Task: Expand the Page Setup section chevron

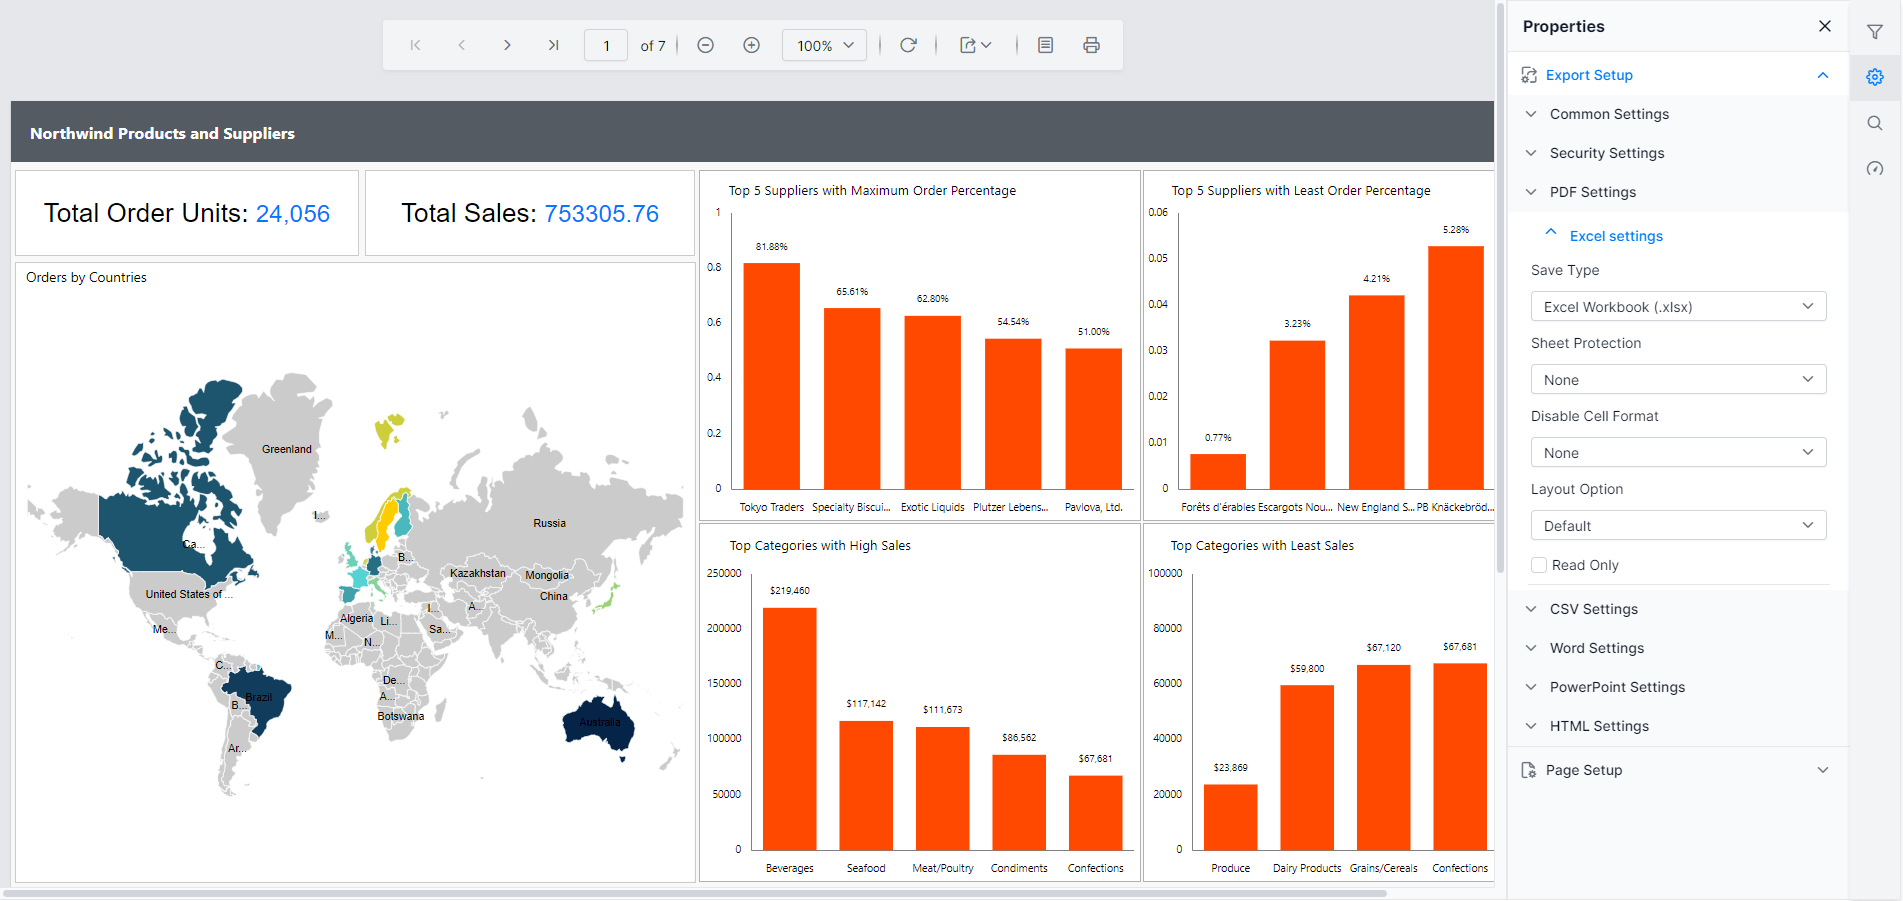Action: coord(1823,770)
